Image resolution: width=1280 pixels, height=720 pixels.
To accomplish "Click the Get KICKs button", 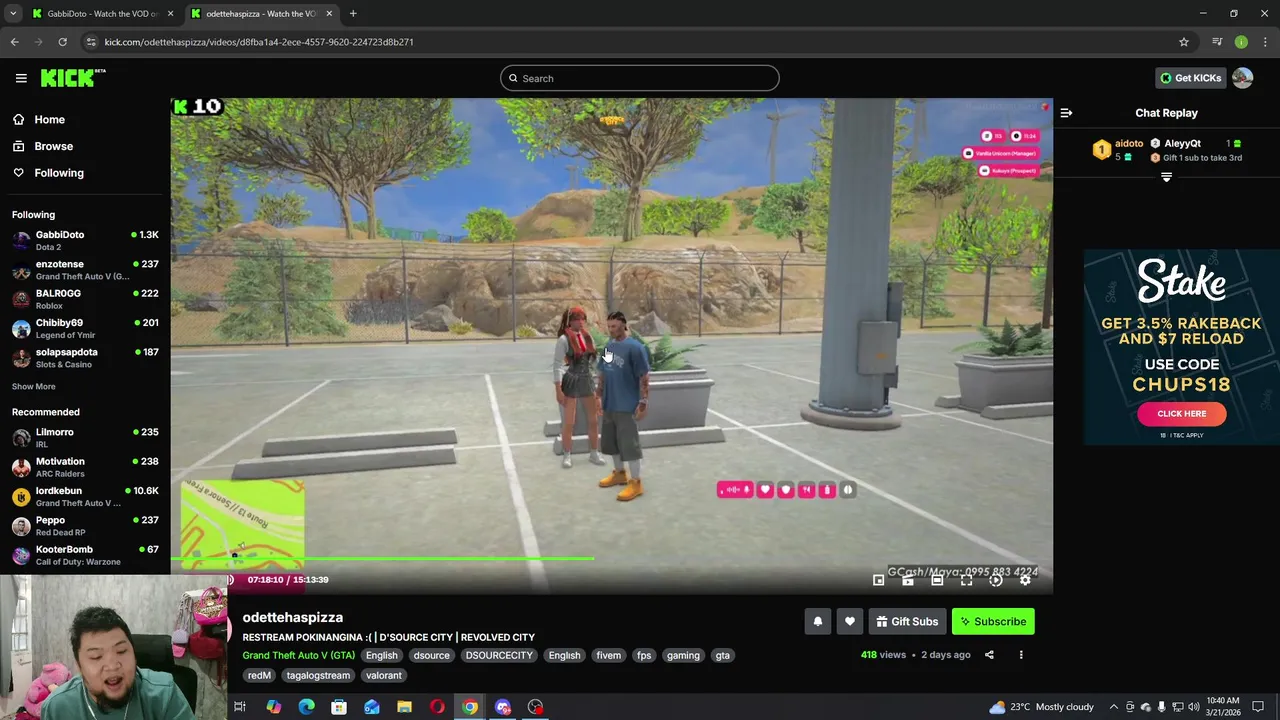I will tap(1190, 78).
